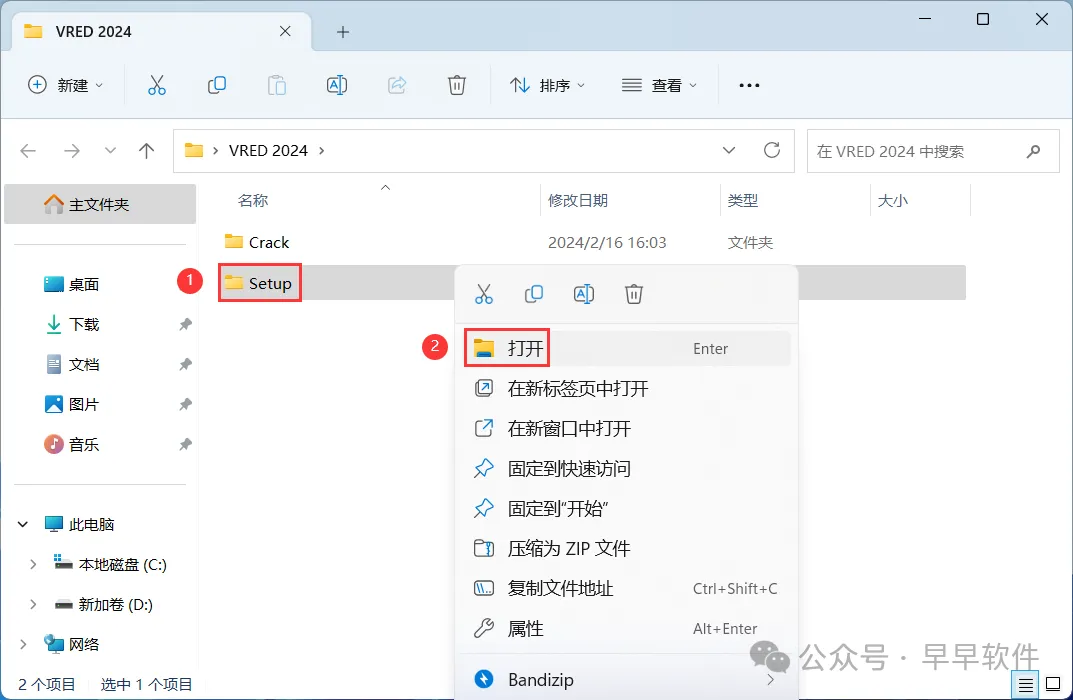Open the 排序 sort dropdown
Viewport: 1073px width, 700px height.
pyautogui.click(x=547, y=85)
